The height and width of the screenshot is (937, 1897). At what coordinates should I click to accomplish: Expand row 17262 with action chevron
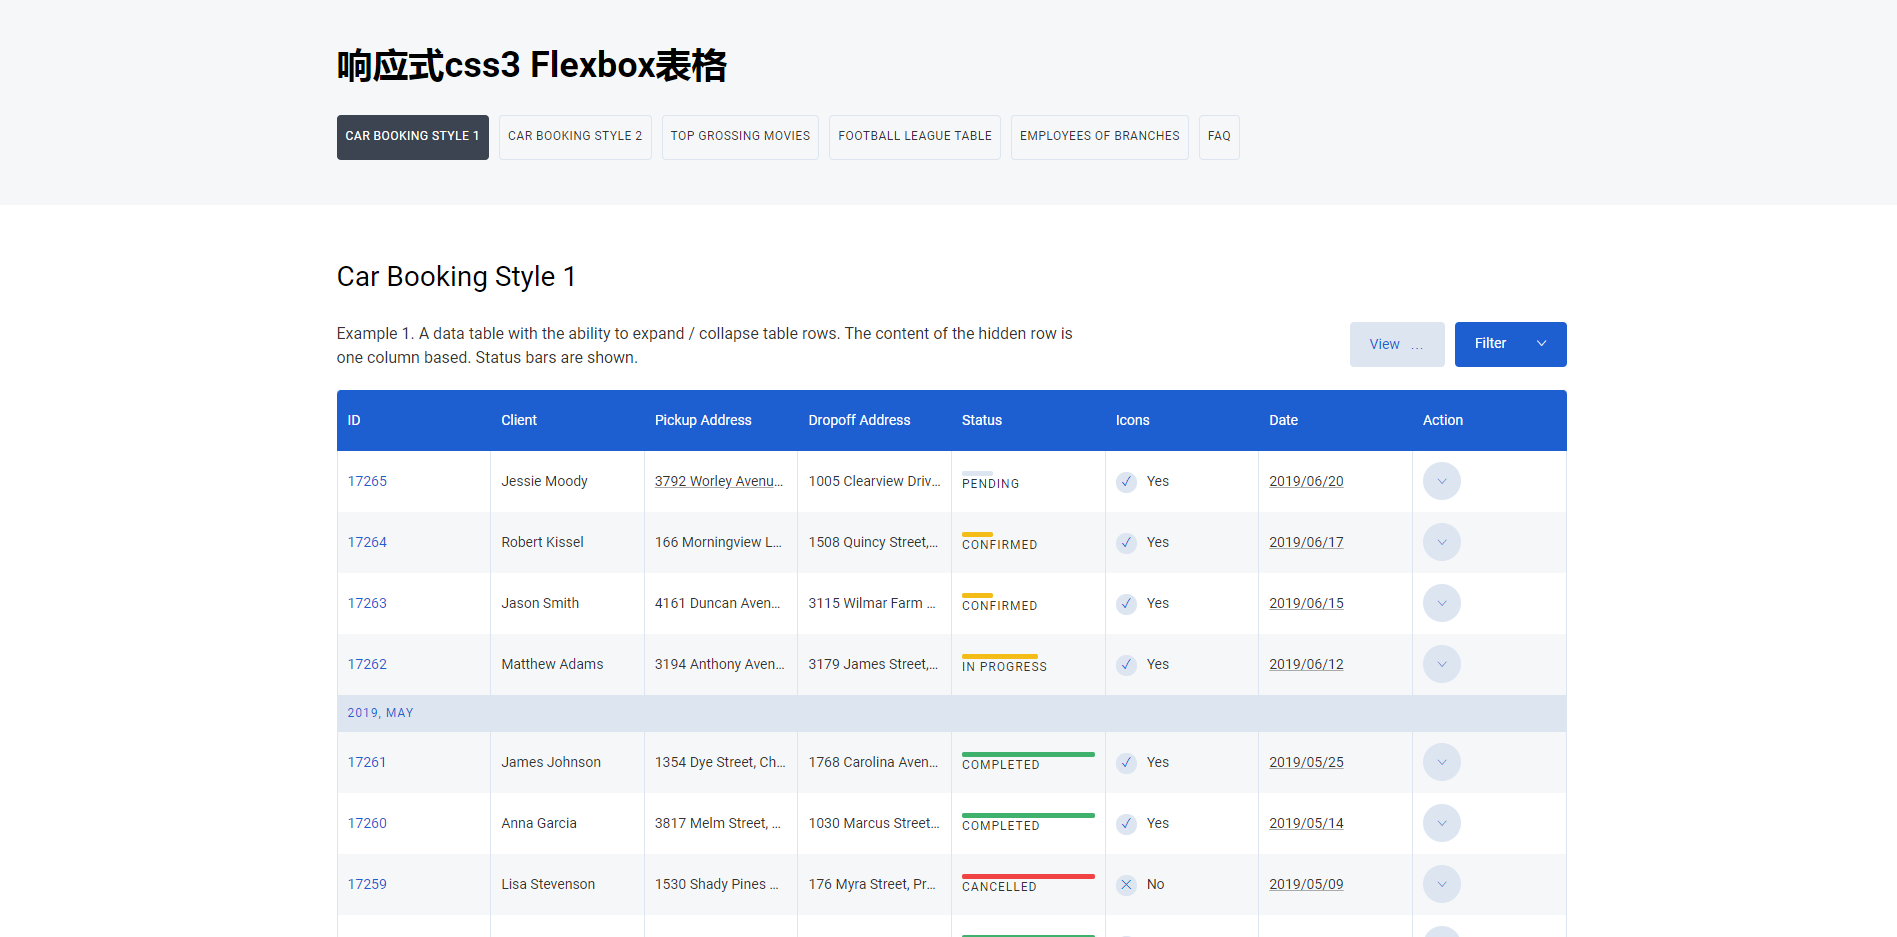pyautogui.click(x=1441, y=664)
